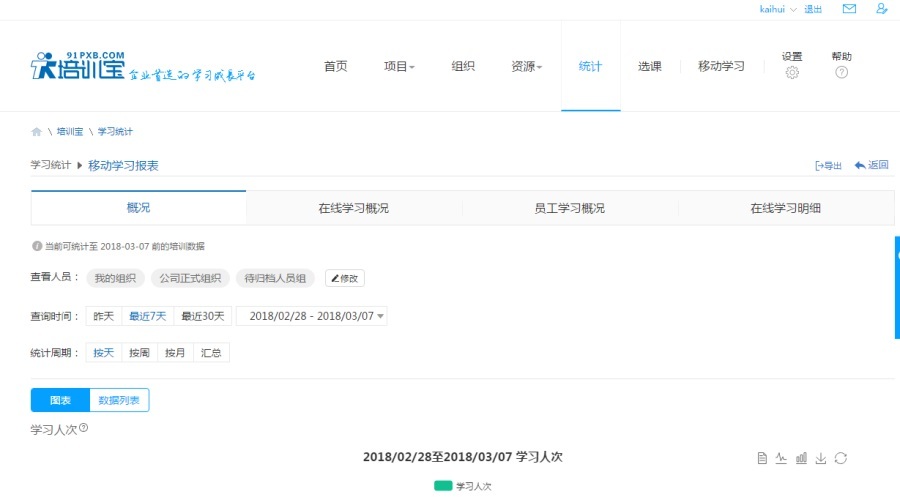Show the 图表 view
This screenshot has width=900, height=497.
pos(60,400)
